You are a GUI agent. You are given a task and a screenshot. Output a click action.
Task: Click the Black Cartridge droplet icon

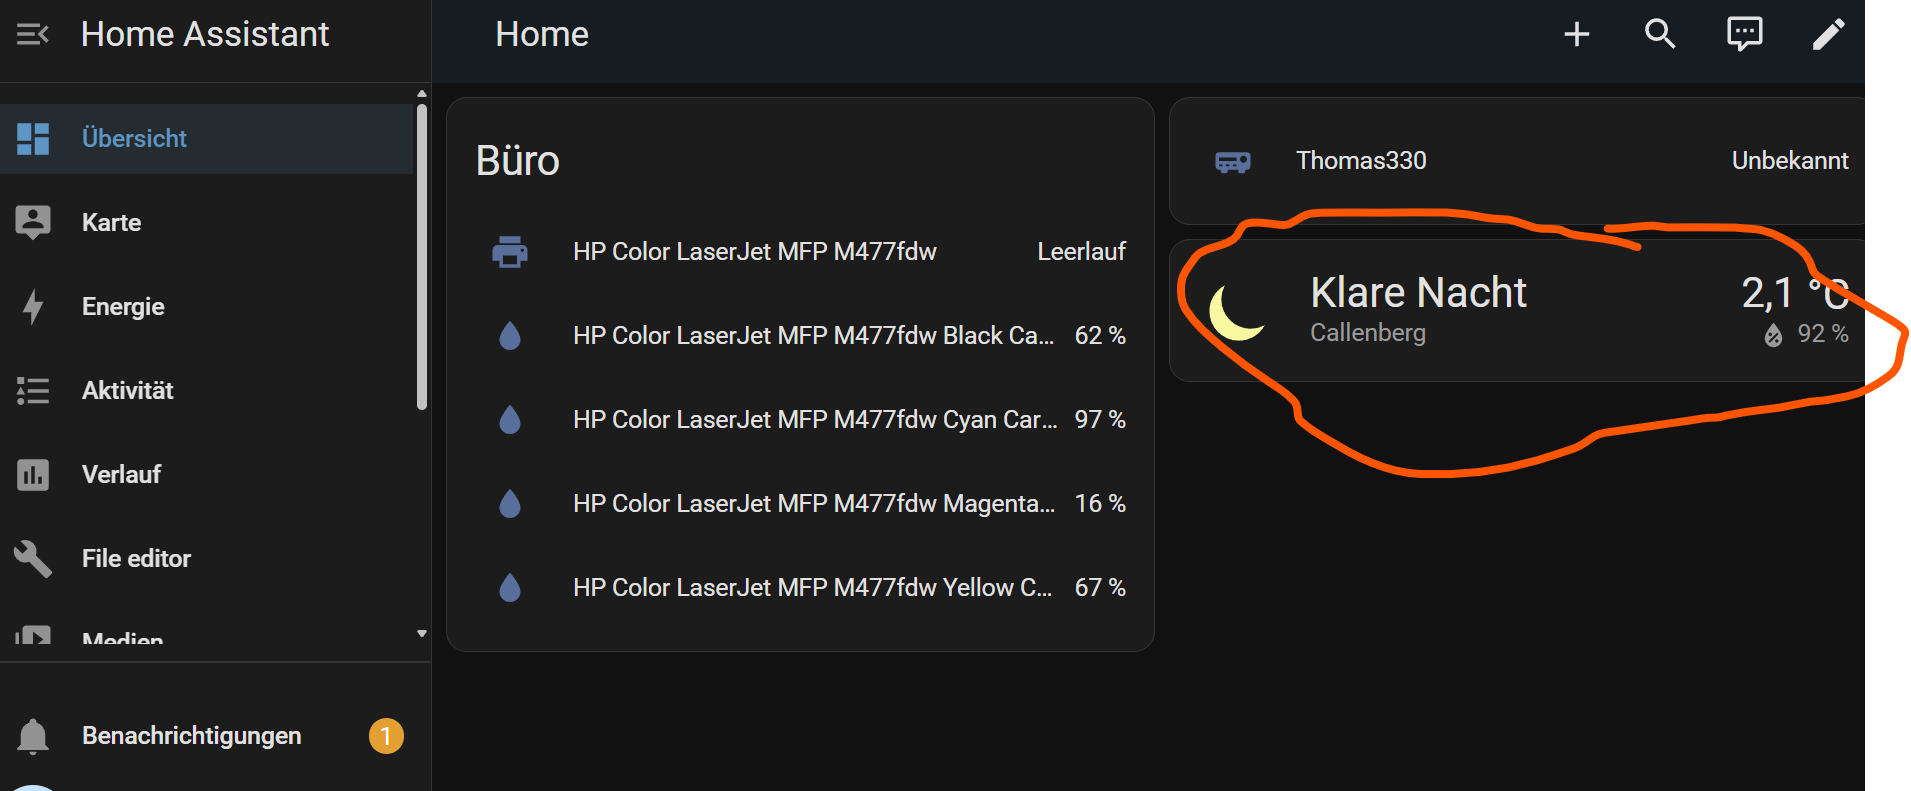click(x=510, y=336)
